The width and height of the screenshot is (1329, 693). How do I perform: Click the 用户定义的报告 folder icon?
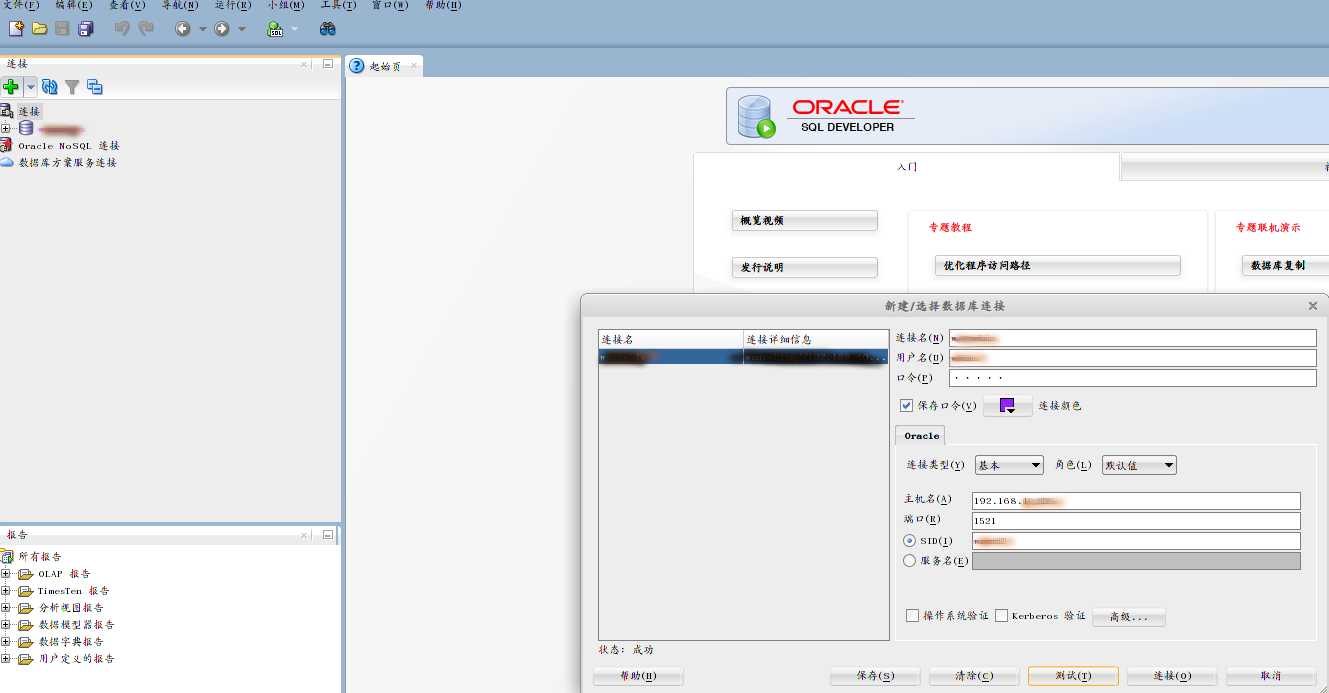(26, 658)
